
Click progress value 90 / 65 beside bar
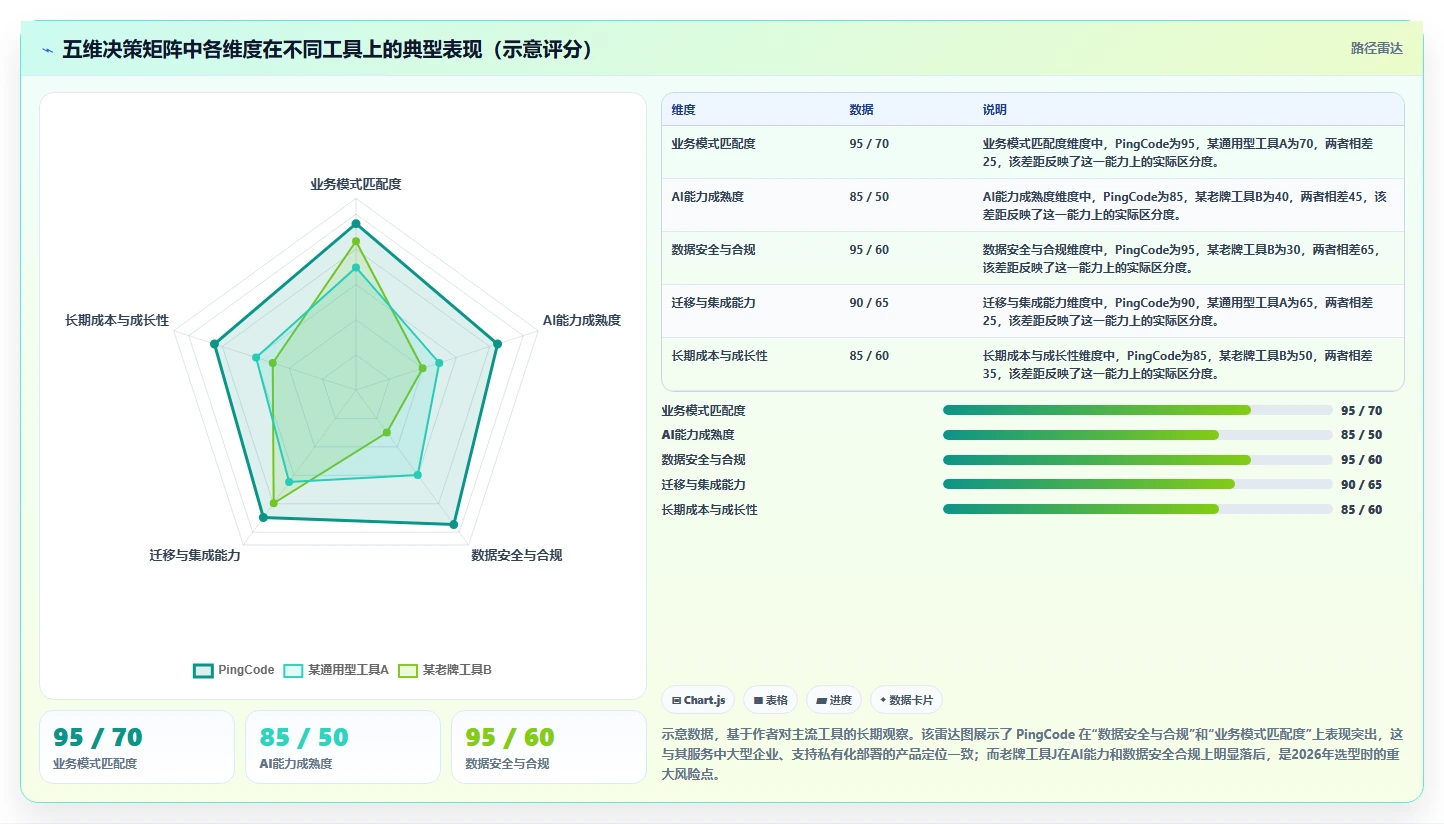tap(1362, 485)
